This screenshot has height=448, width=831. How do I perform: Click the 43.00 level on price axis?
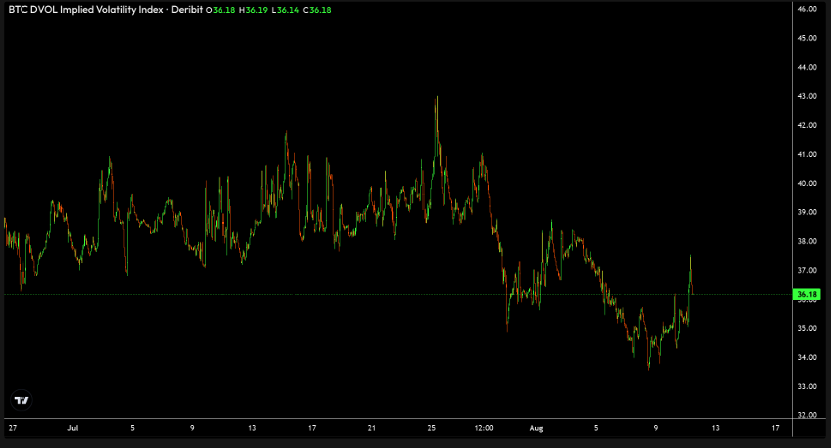pyautogui.click(x=806, y=96)
